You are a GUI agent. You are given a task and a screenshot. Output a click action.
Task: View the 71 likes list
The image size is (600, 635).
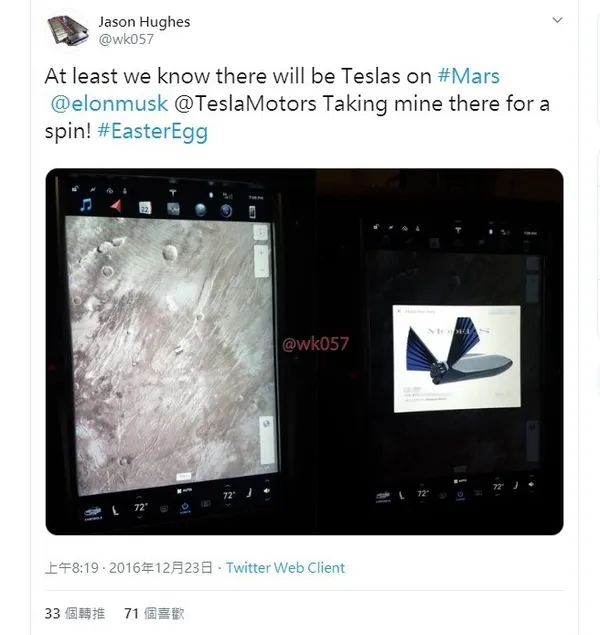click(x=153, y=613)
